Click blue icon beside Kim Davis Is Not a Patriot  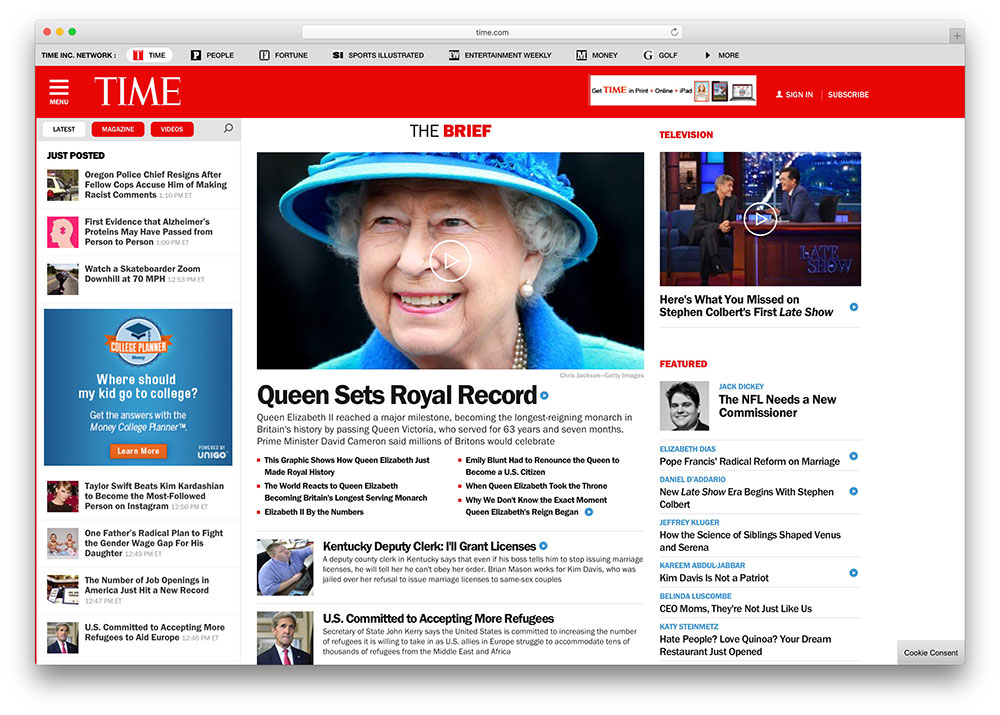coord(854,573)
